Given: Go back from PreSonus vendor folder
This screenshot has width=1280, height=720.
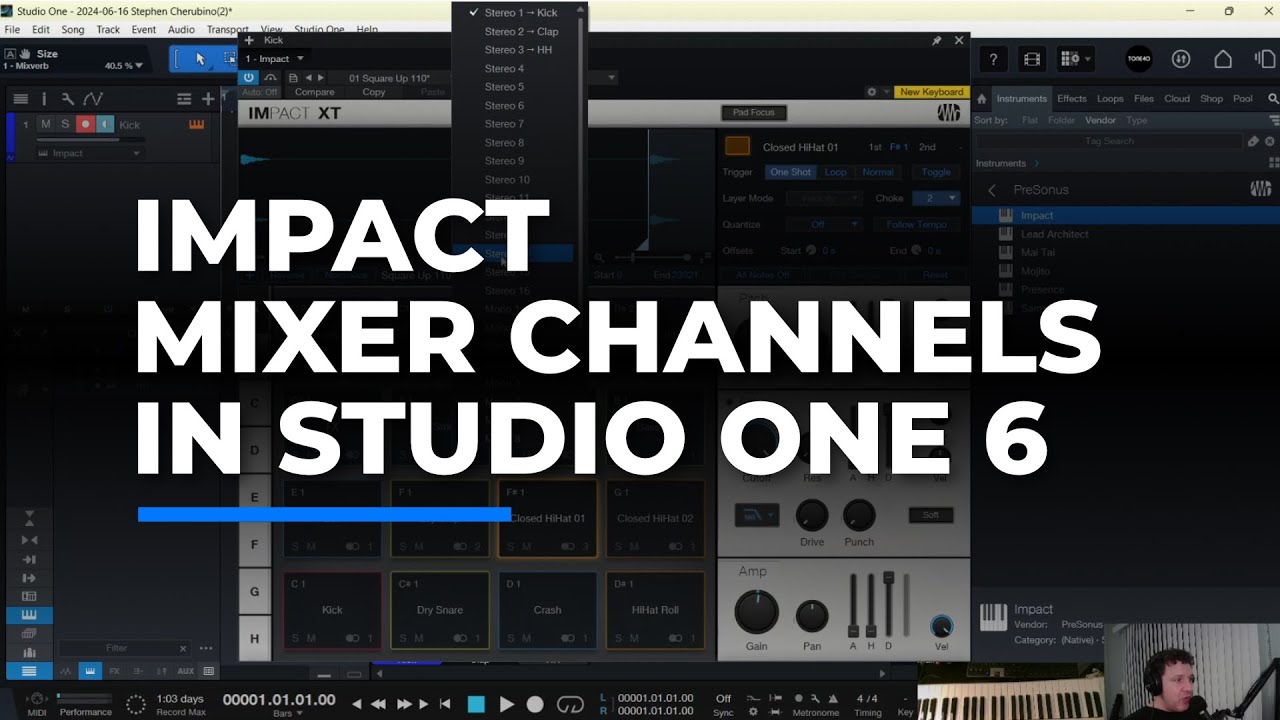Looking at the screenshot, I should [991, 190].
